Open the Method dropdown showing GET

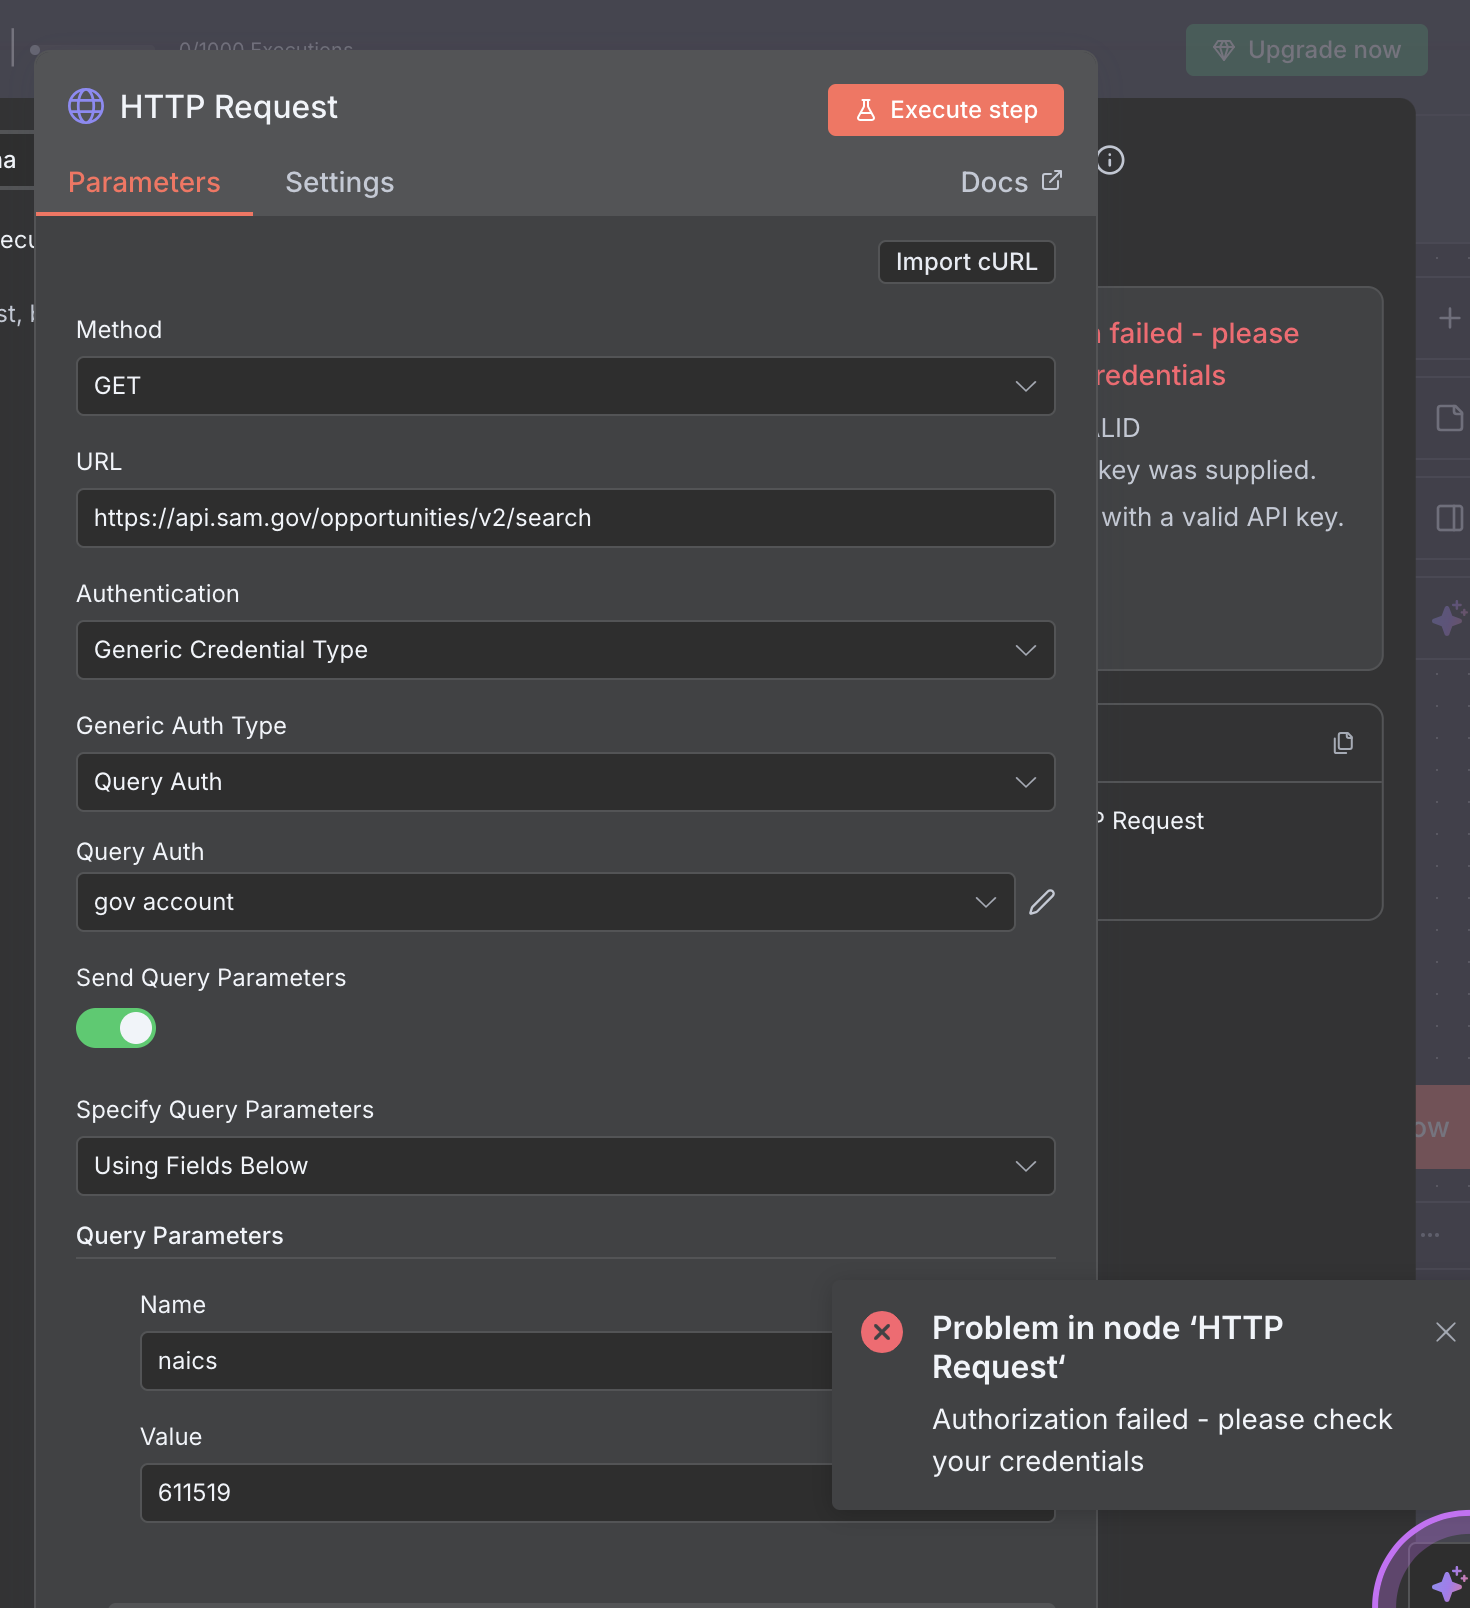click(565, 386)
